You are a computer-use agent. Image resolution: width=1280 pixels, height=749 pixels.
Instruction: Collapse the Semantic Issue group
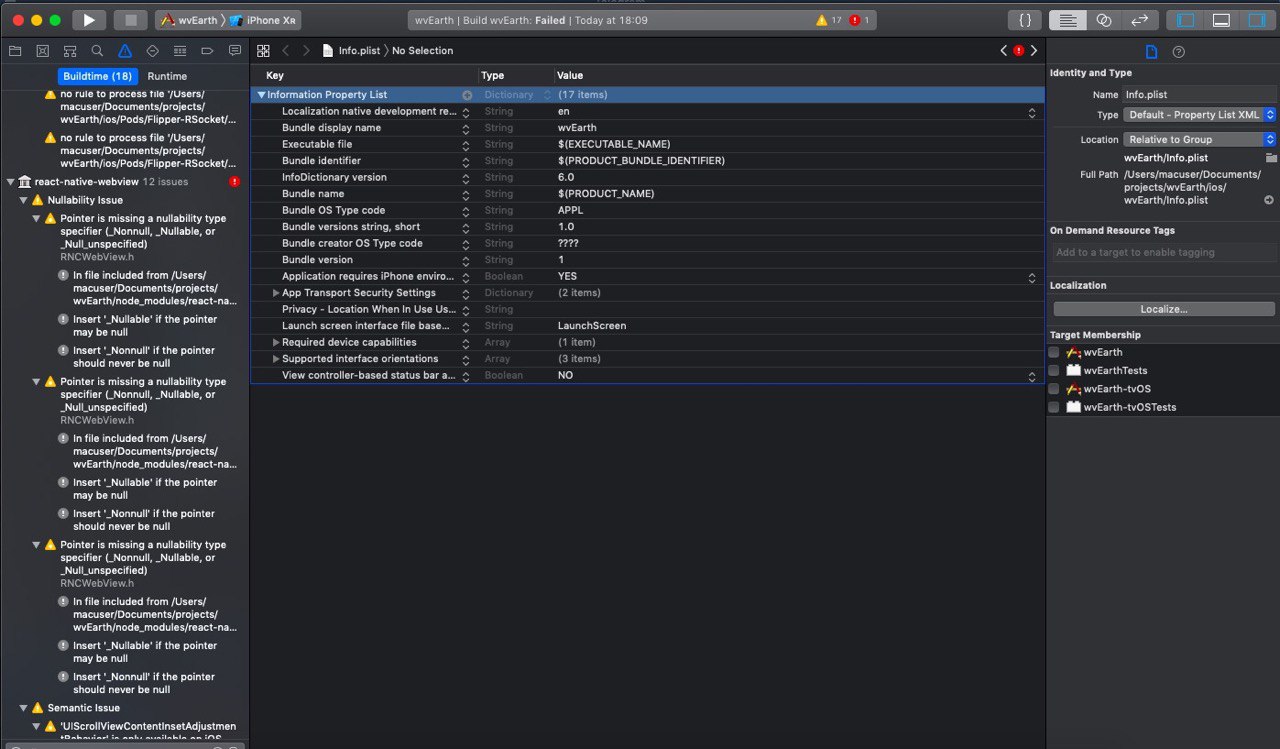coord(24,708)
